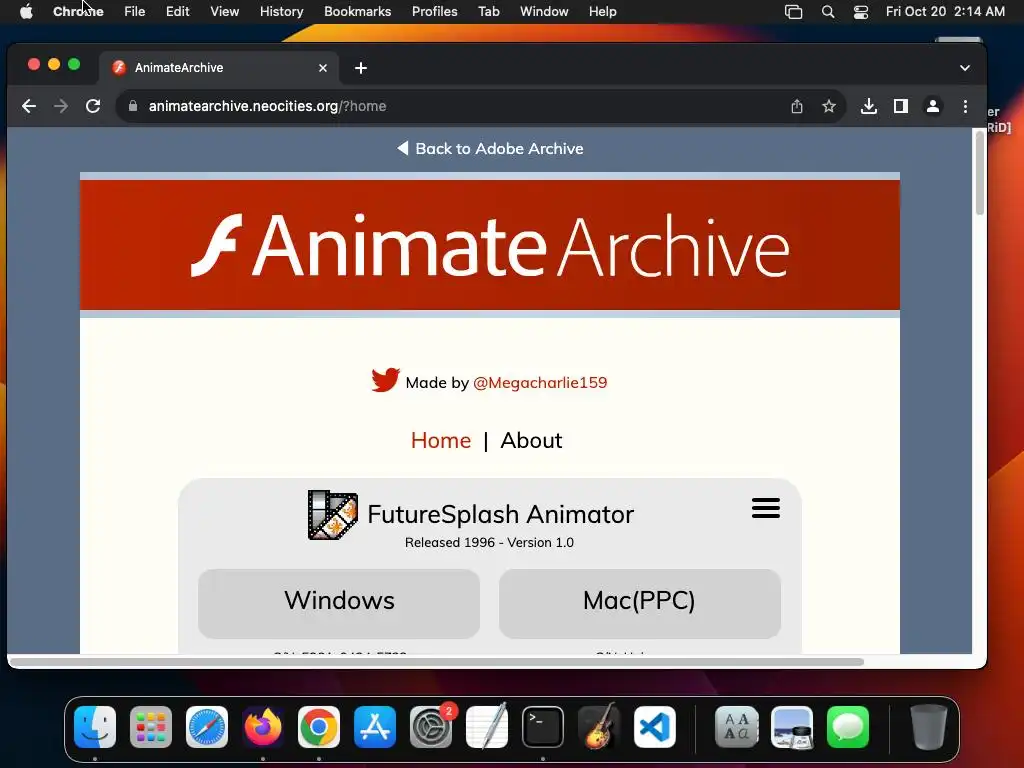Open TextEdit from the dock
Image resolution: width=1024 pixels, height=768 pixels.
tap(487, 727)
